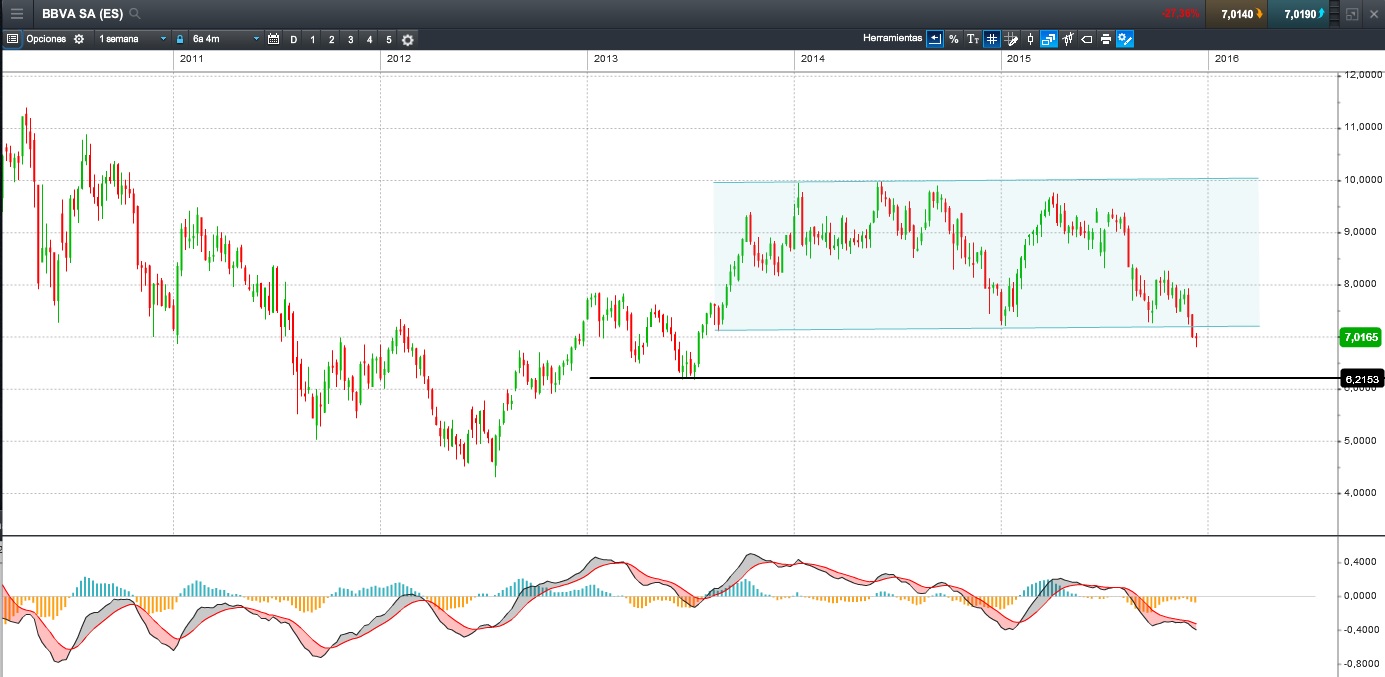The height and width of the screenshot is (677, 1385).
Task: Open the indicators candlestick-with-line icon
Action: point(1067,39)
